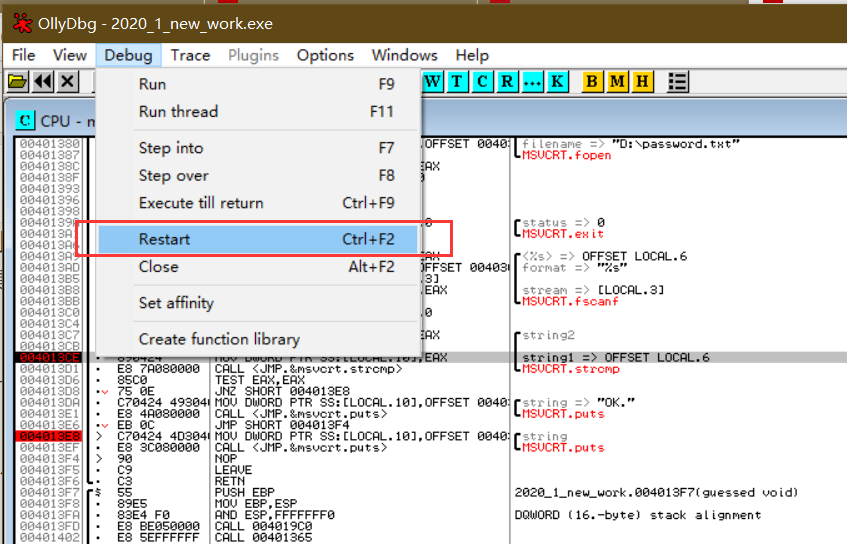Choose Close (Alt+F2) in Debug menu
The width and height of the screenshot is (847, 544).
coord(258,267)
